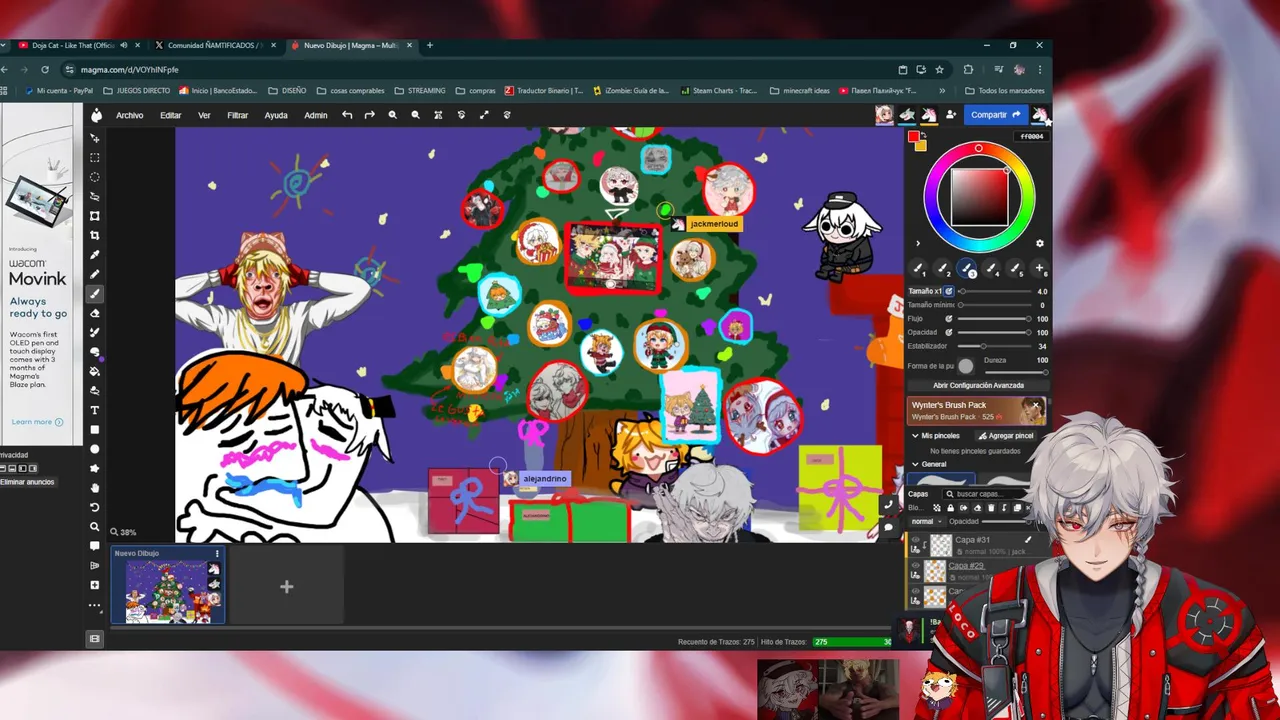Open the Admin menu
This screenshot has height=720, width=1280.
[x=316, y=115]
